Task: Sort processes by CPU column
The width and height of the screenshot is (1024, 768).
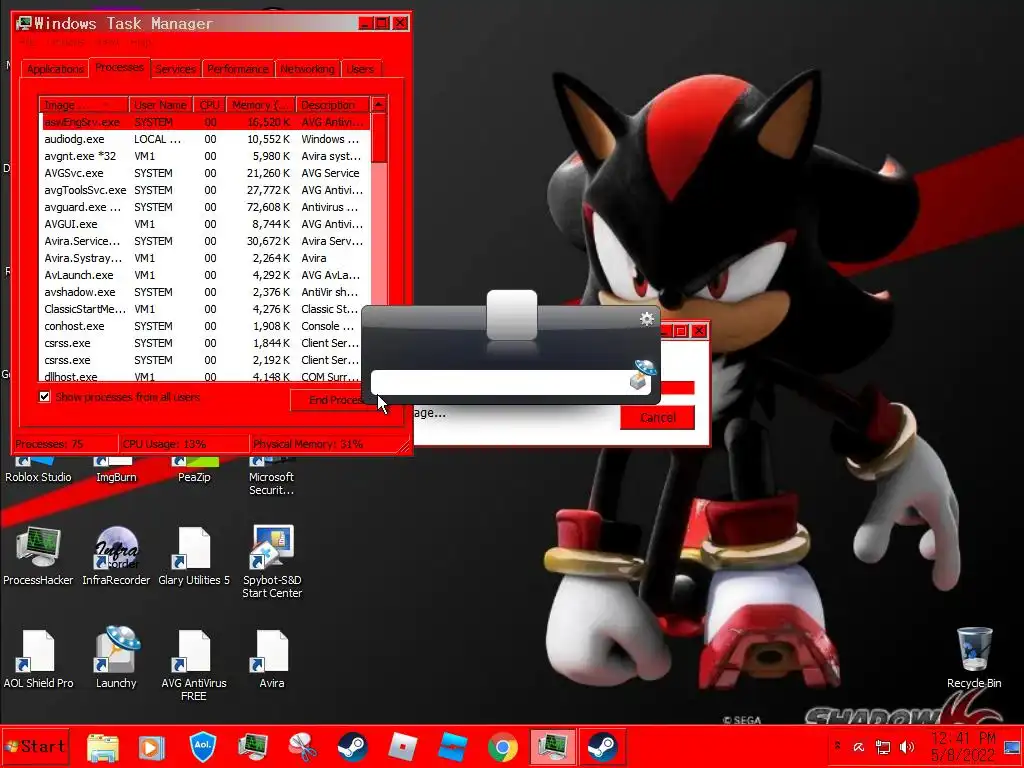Action: (x=210, y=105)
